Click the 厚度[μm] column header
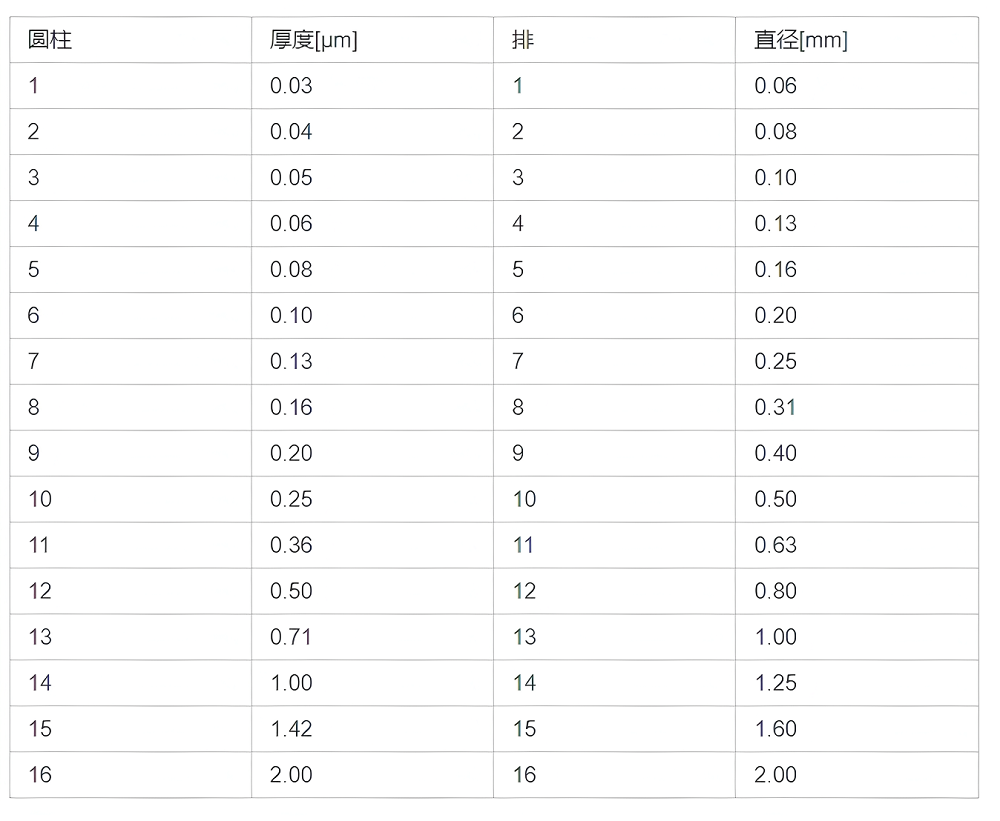1000x821 pixels. point(313,40)
